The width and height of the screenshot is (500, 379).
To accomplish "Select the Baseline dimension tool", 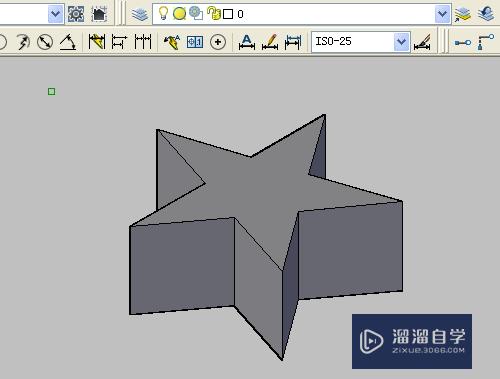I will point(119,42).
